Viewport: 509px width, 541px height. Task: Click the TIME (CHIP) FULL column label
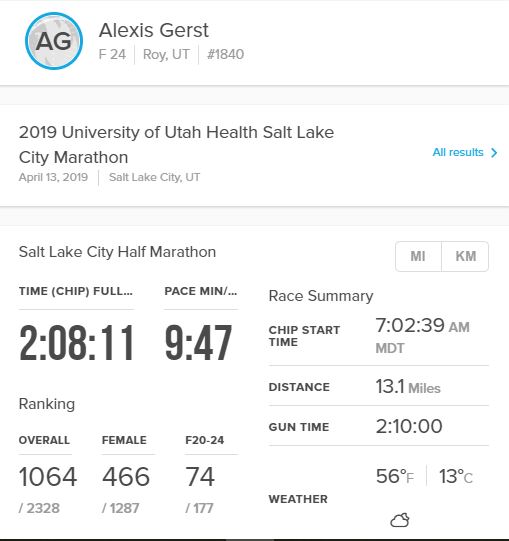click(76, 291)
